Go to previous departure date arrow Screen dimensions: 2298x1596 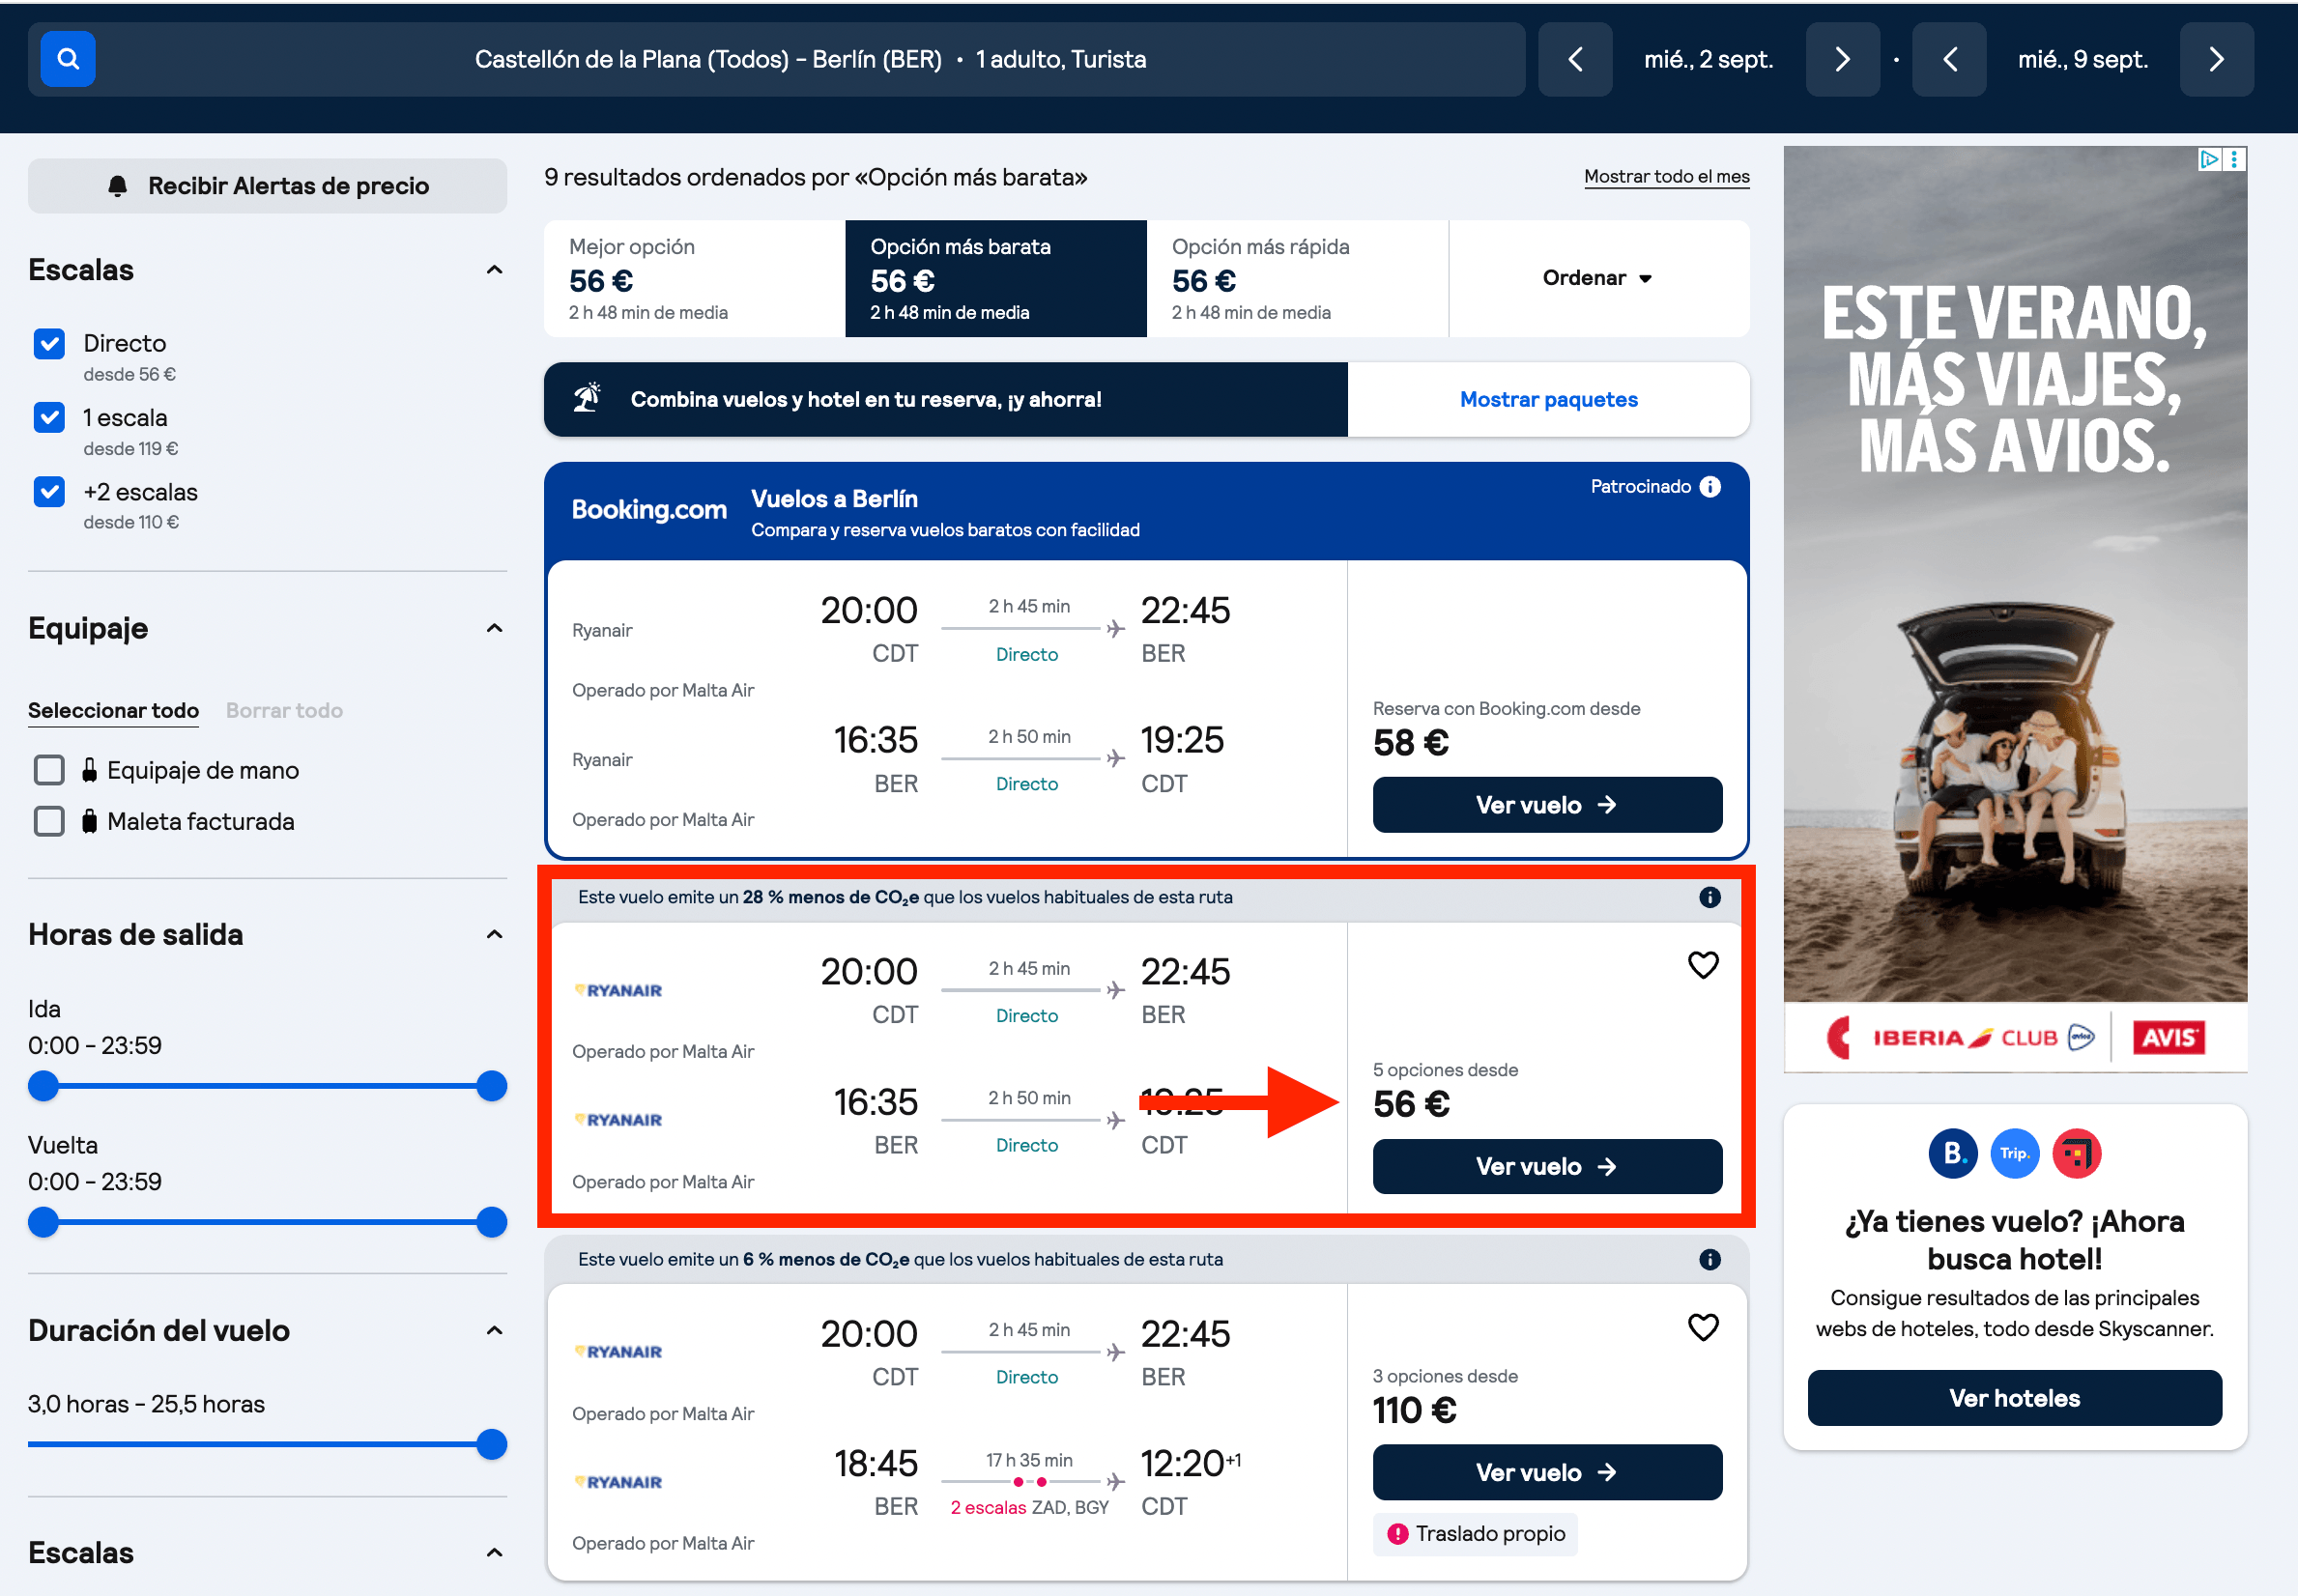click(x=1575, y=59)
